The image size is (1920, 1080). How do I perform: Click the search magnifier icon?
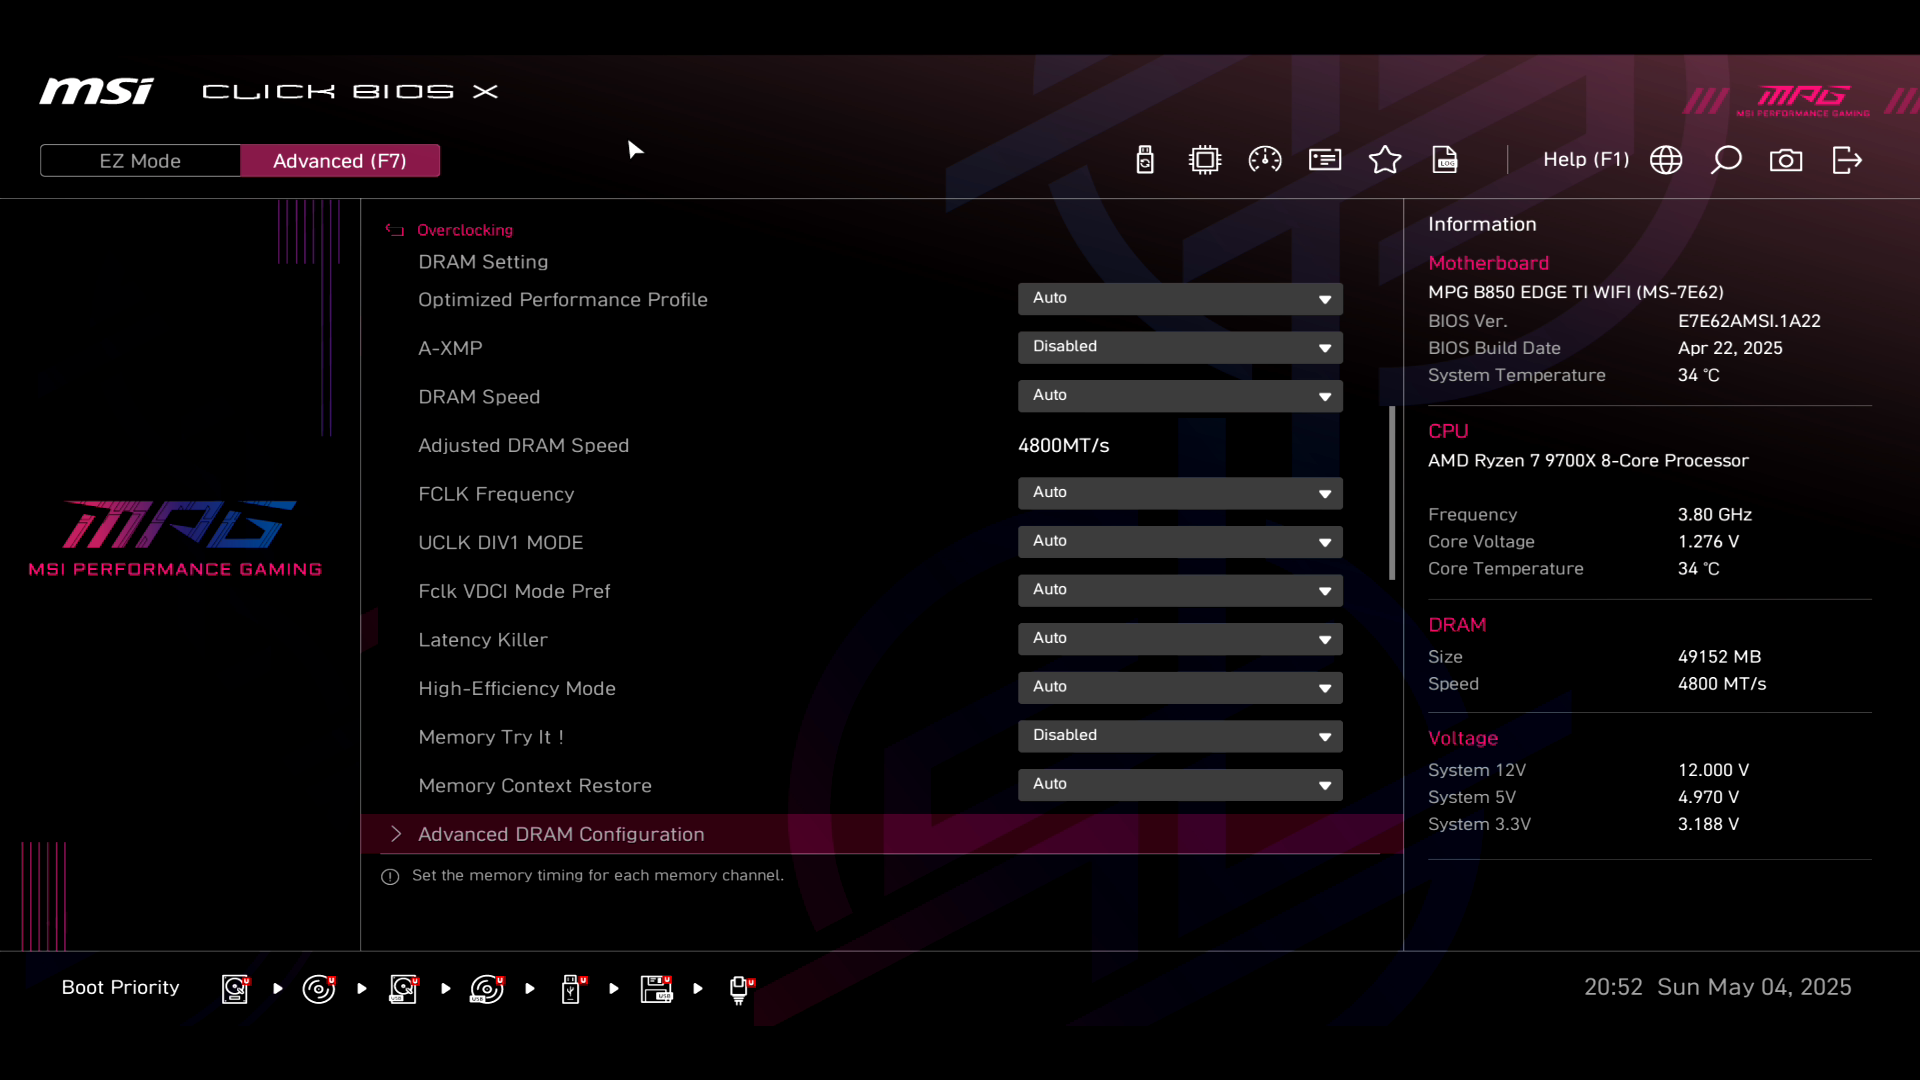coord(1726,160)
